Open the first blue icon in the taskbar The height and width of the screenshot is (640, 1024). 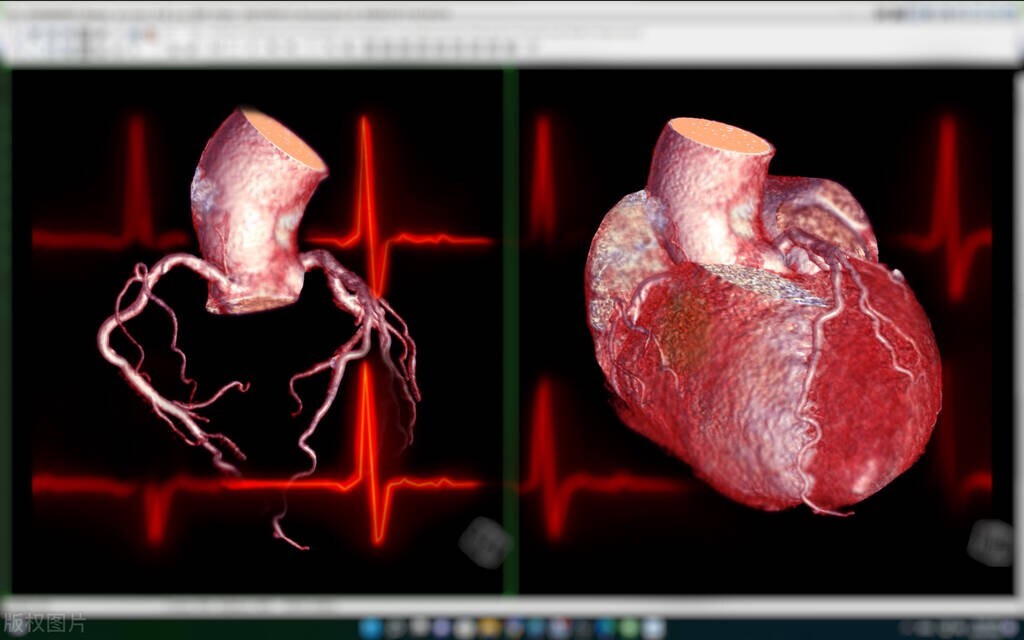click(371, 628)
